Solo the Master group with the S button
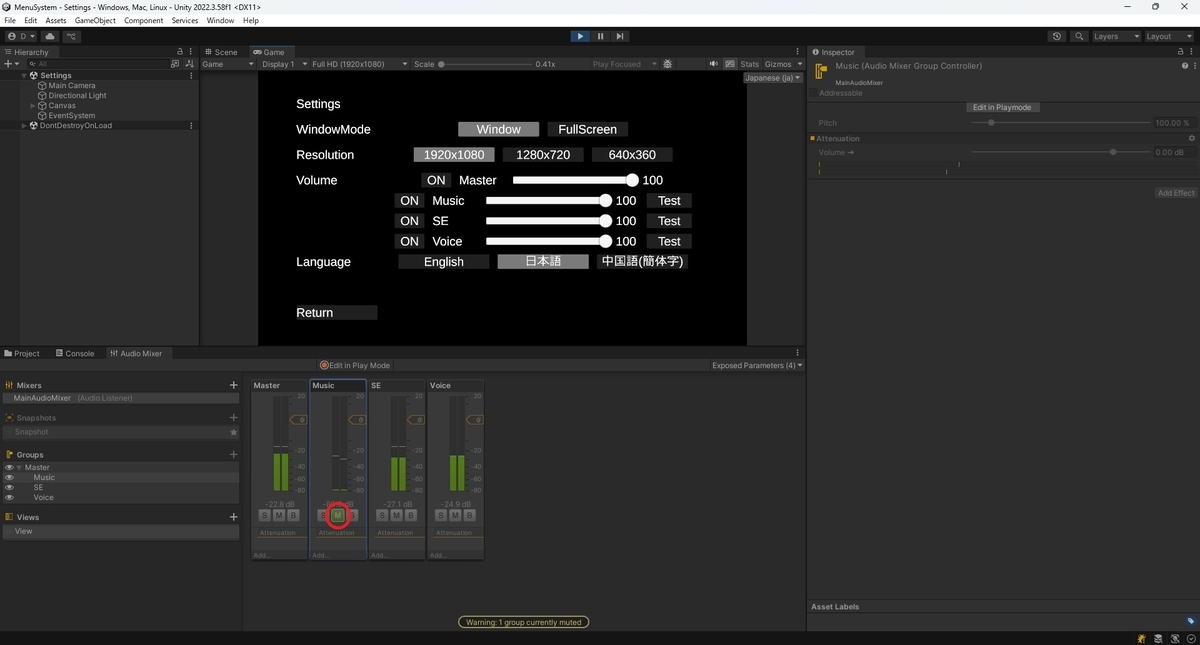This screenshot has height=645, width=1200. pos(264,515)
